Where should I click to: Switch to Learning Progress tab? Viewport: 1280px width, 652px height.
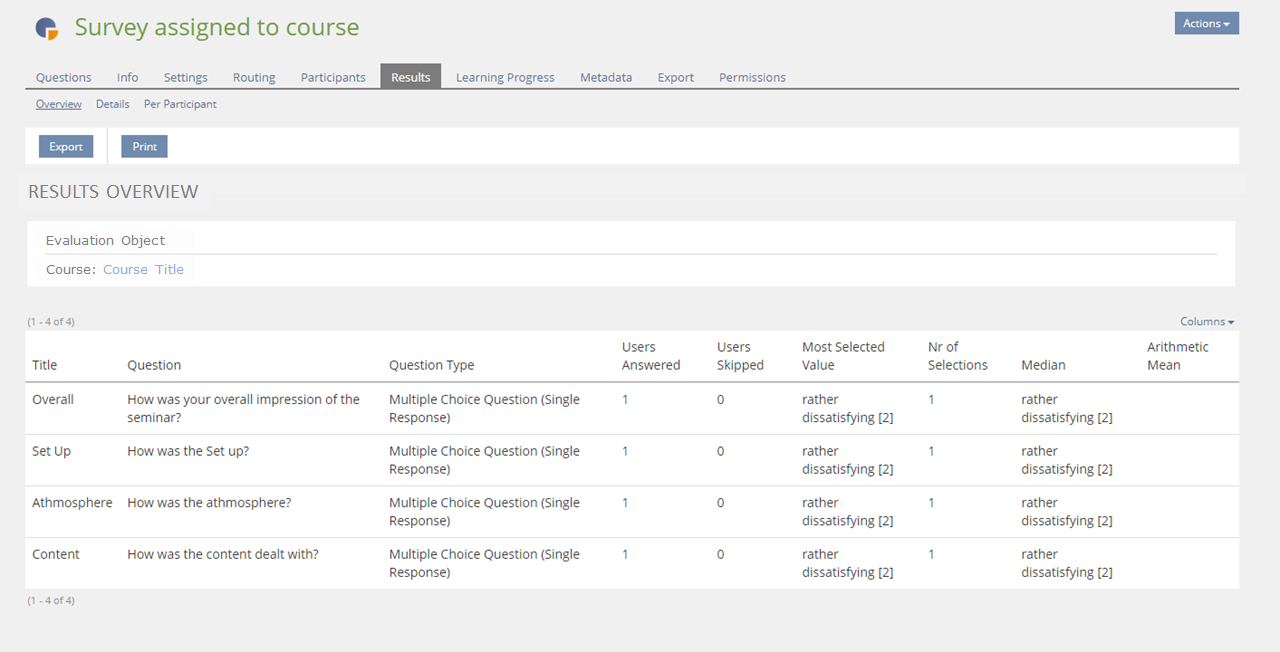(x=505, y=77)
